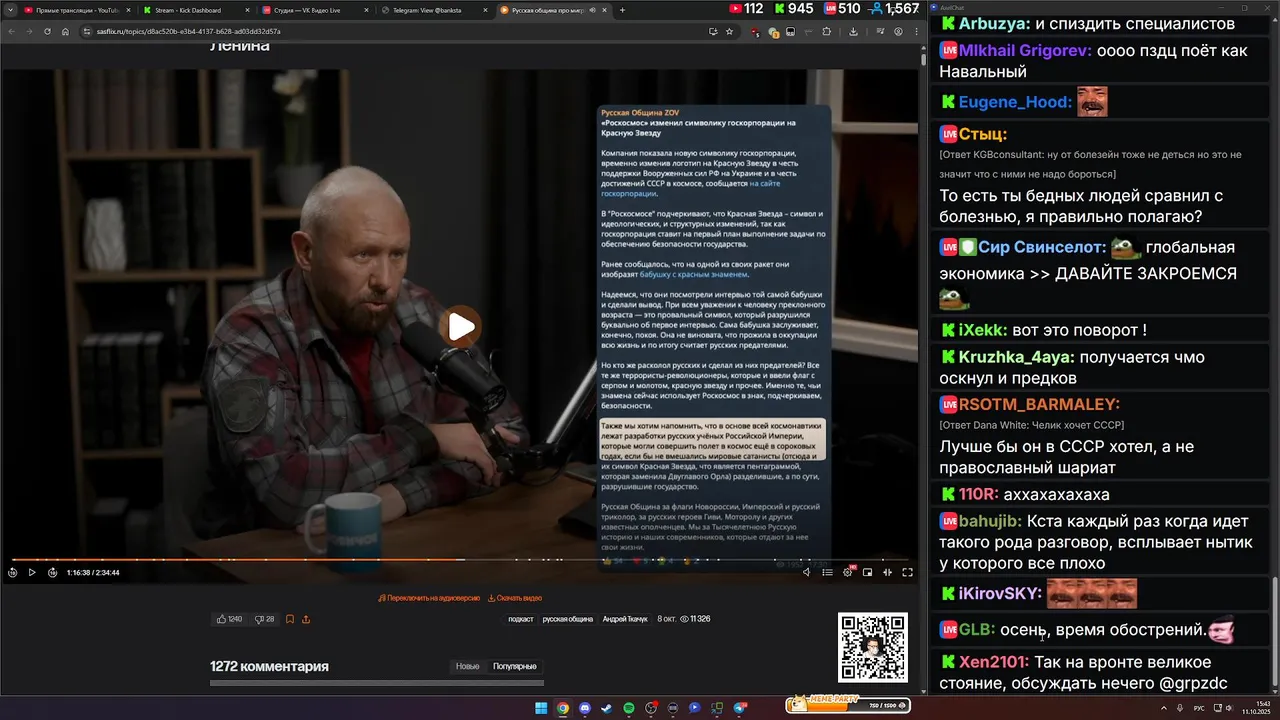Go to the browser home page
Screen dimensions: 1280x720
click(65, 31)
